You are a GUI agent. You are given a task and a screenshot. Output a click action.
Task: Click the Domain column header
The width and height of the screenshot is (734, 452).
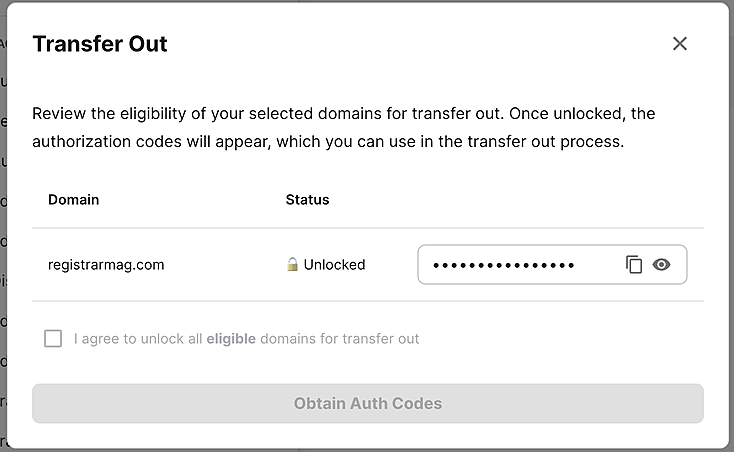[73, 199]
